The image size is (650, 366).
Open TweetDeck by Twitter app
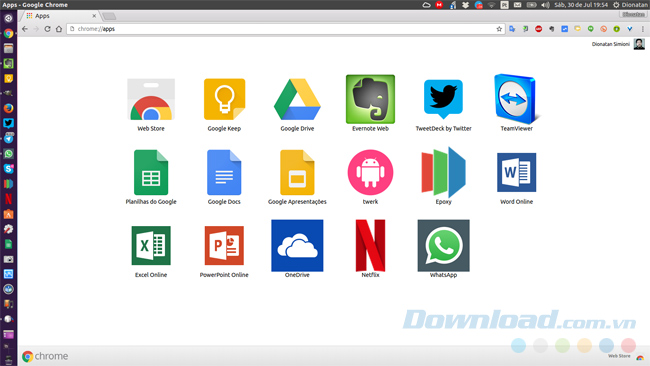(443, 99)
